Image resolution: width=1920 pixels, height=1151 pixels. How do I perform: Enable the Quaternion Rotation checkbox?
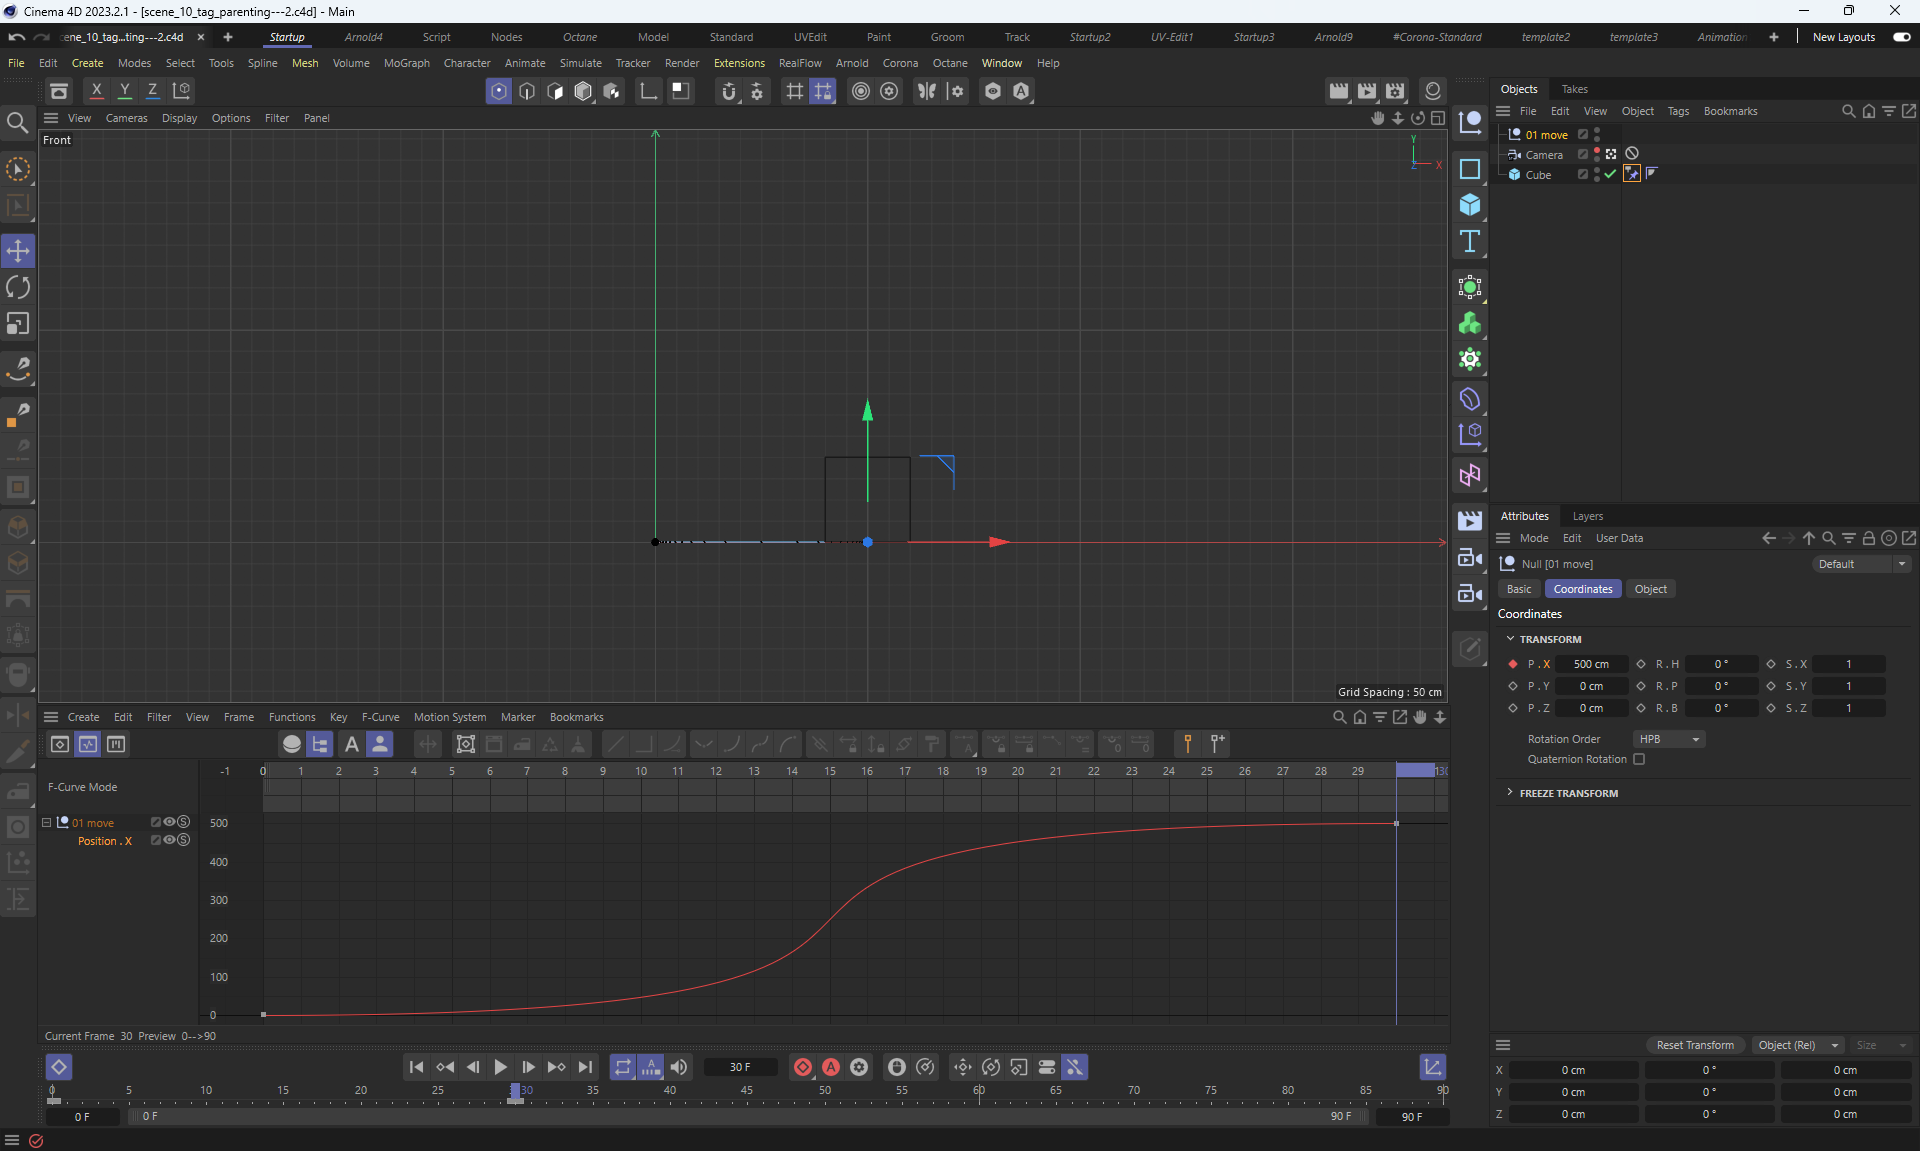pyautogui.click(x=1639, y=759)
